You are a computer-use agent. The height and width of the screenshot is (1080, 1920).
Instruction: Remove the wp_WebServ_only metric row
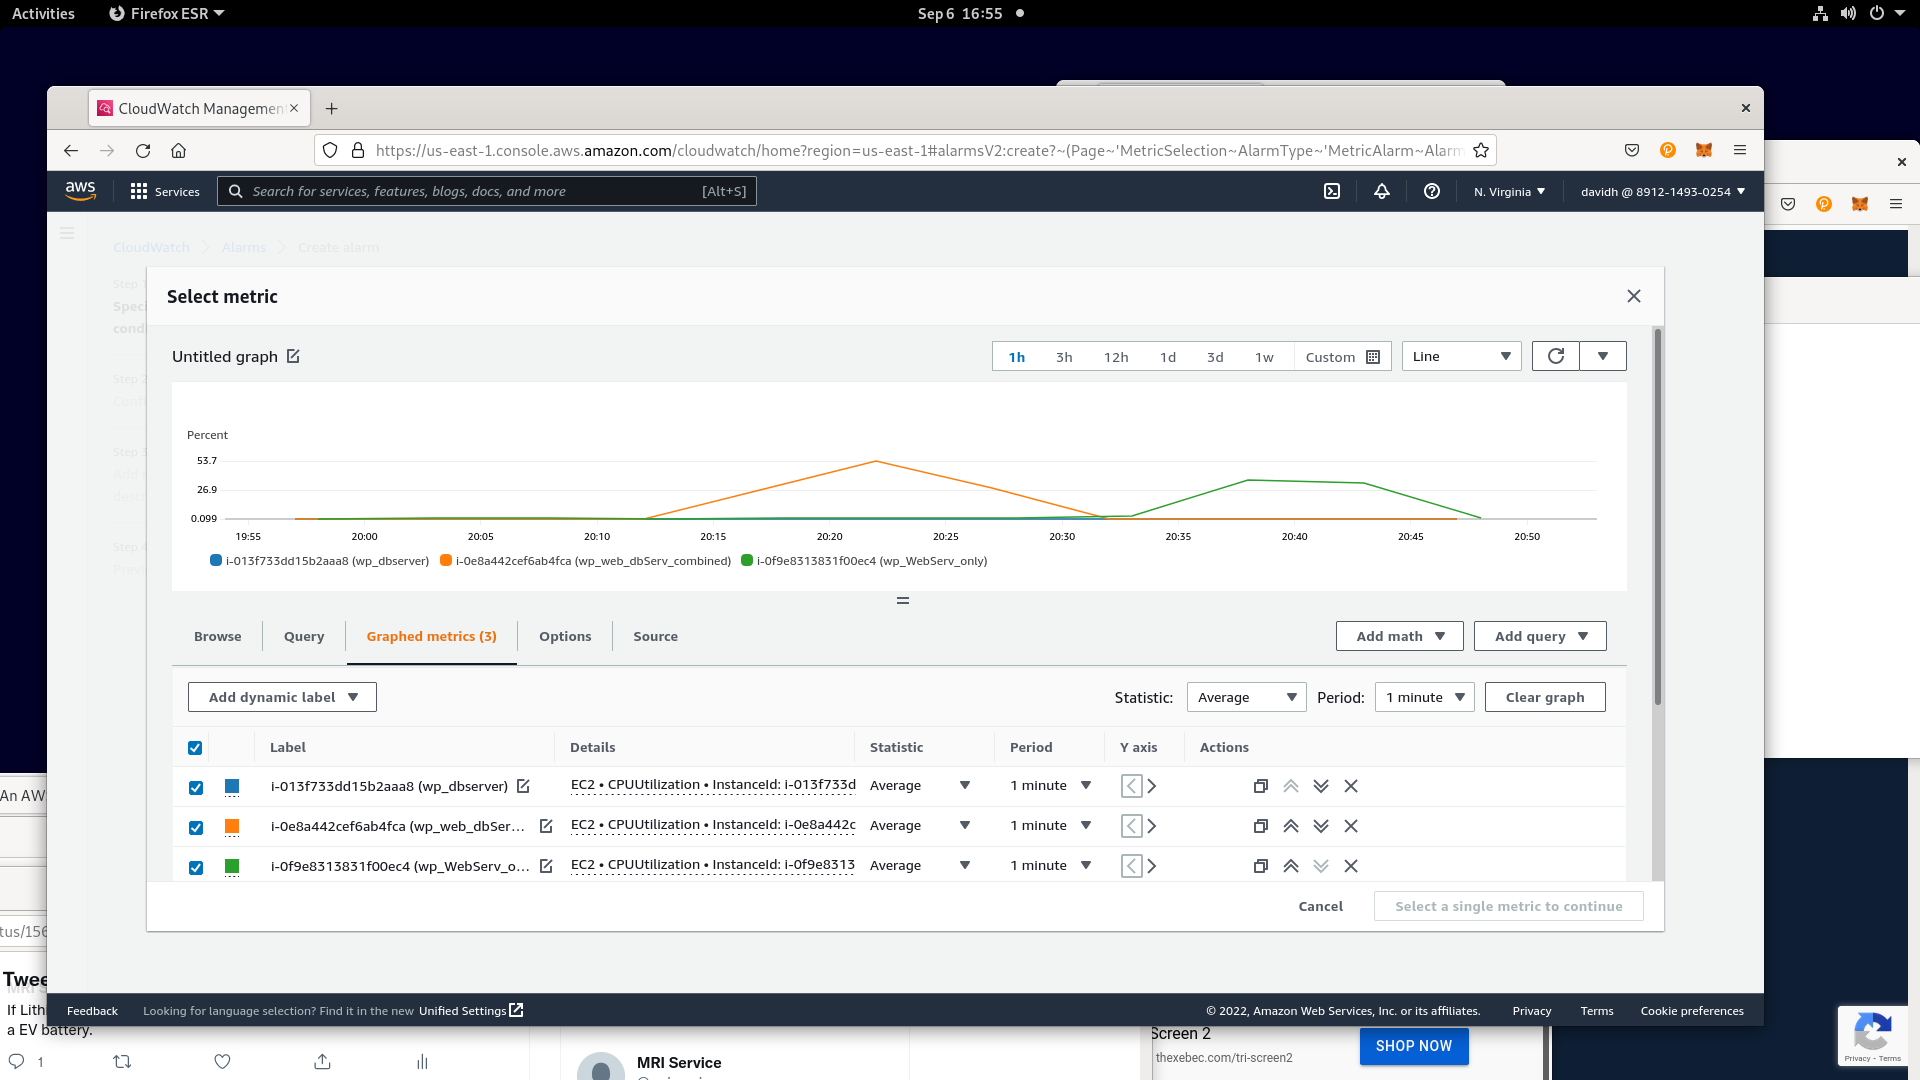point(1351,866)
